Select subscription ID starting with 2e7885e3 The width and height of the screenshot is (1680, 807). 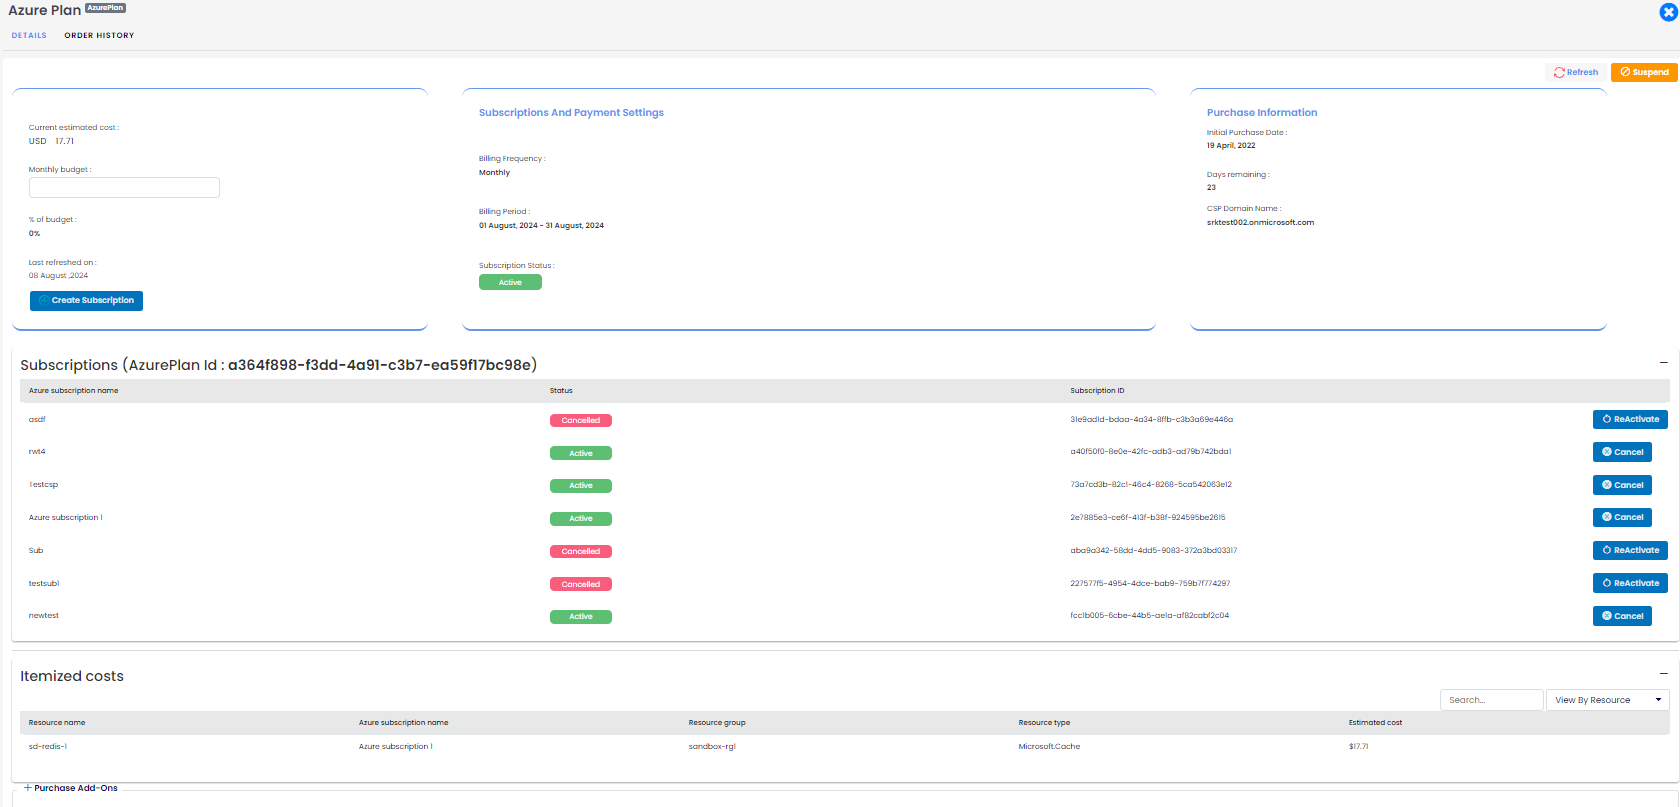point(1148,517)
